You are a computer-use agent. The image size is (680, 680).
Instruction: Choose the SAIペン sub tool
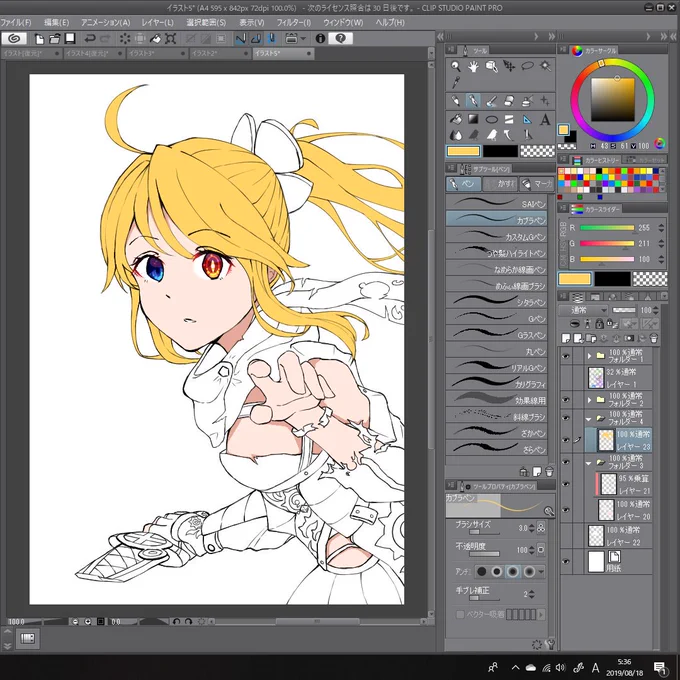pos(497,203)
